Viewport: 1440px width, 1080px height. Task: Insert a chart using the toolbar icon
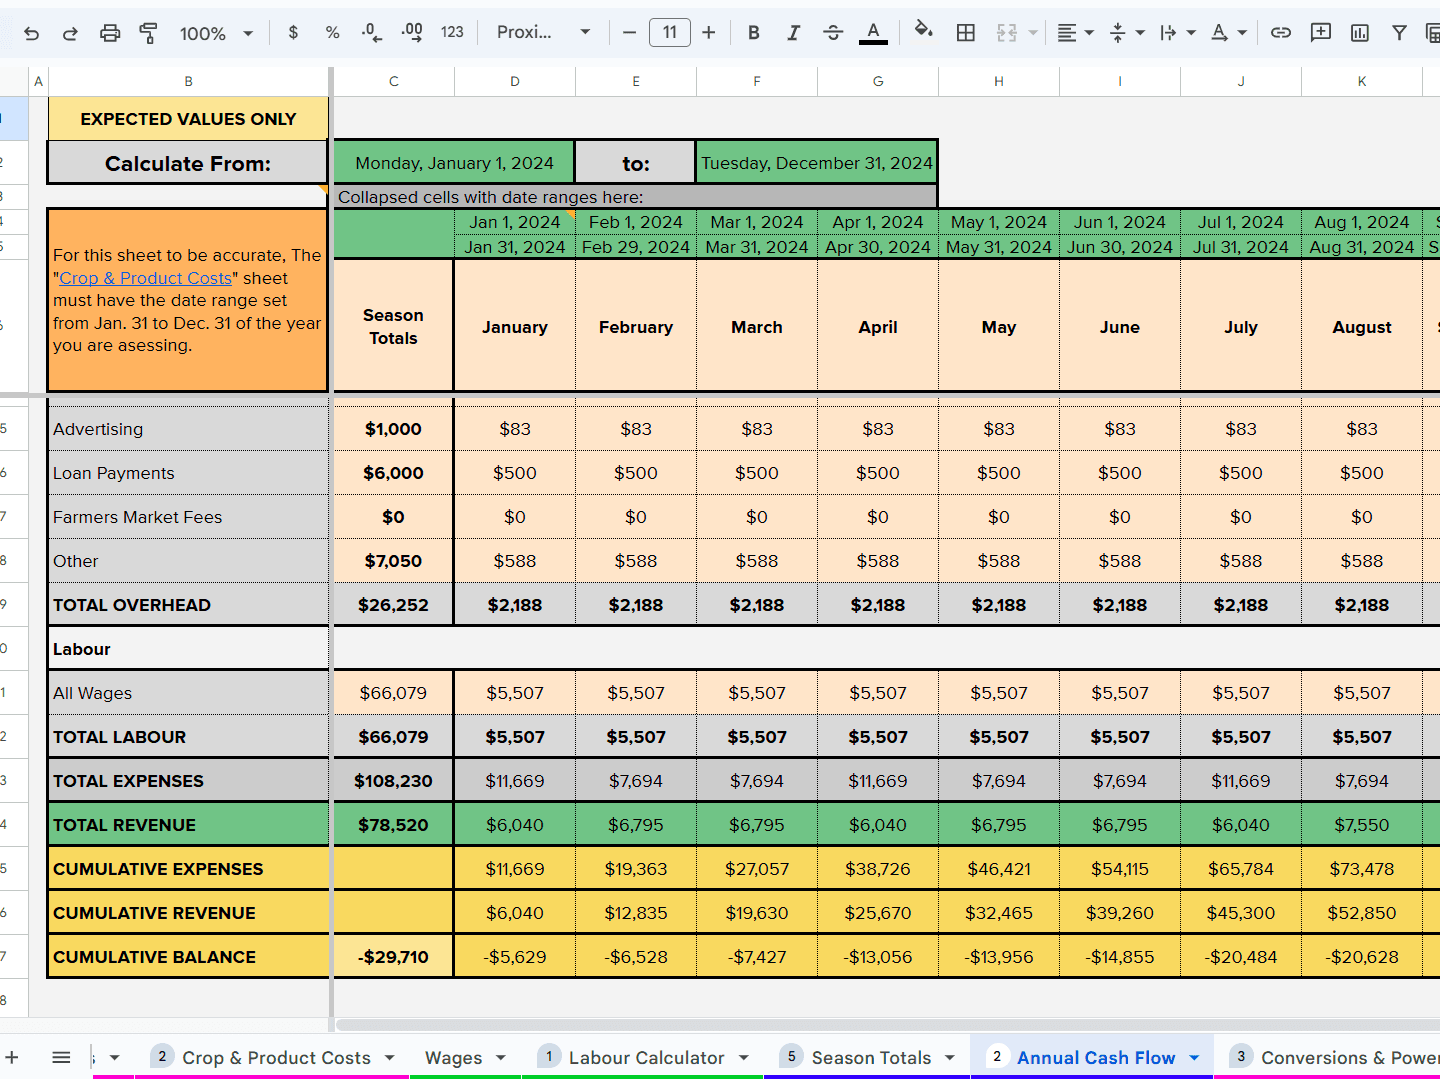1359,32
